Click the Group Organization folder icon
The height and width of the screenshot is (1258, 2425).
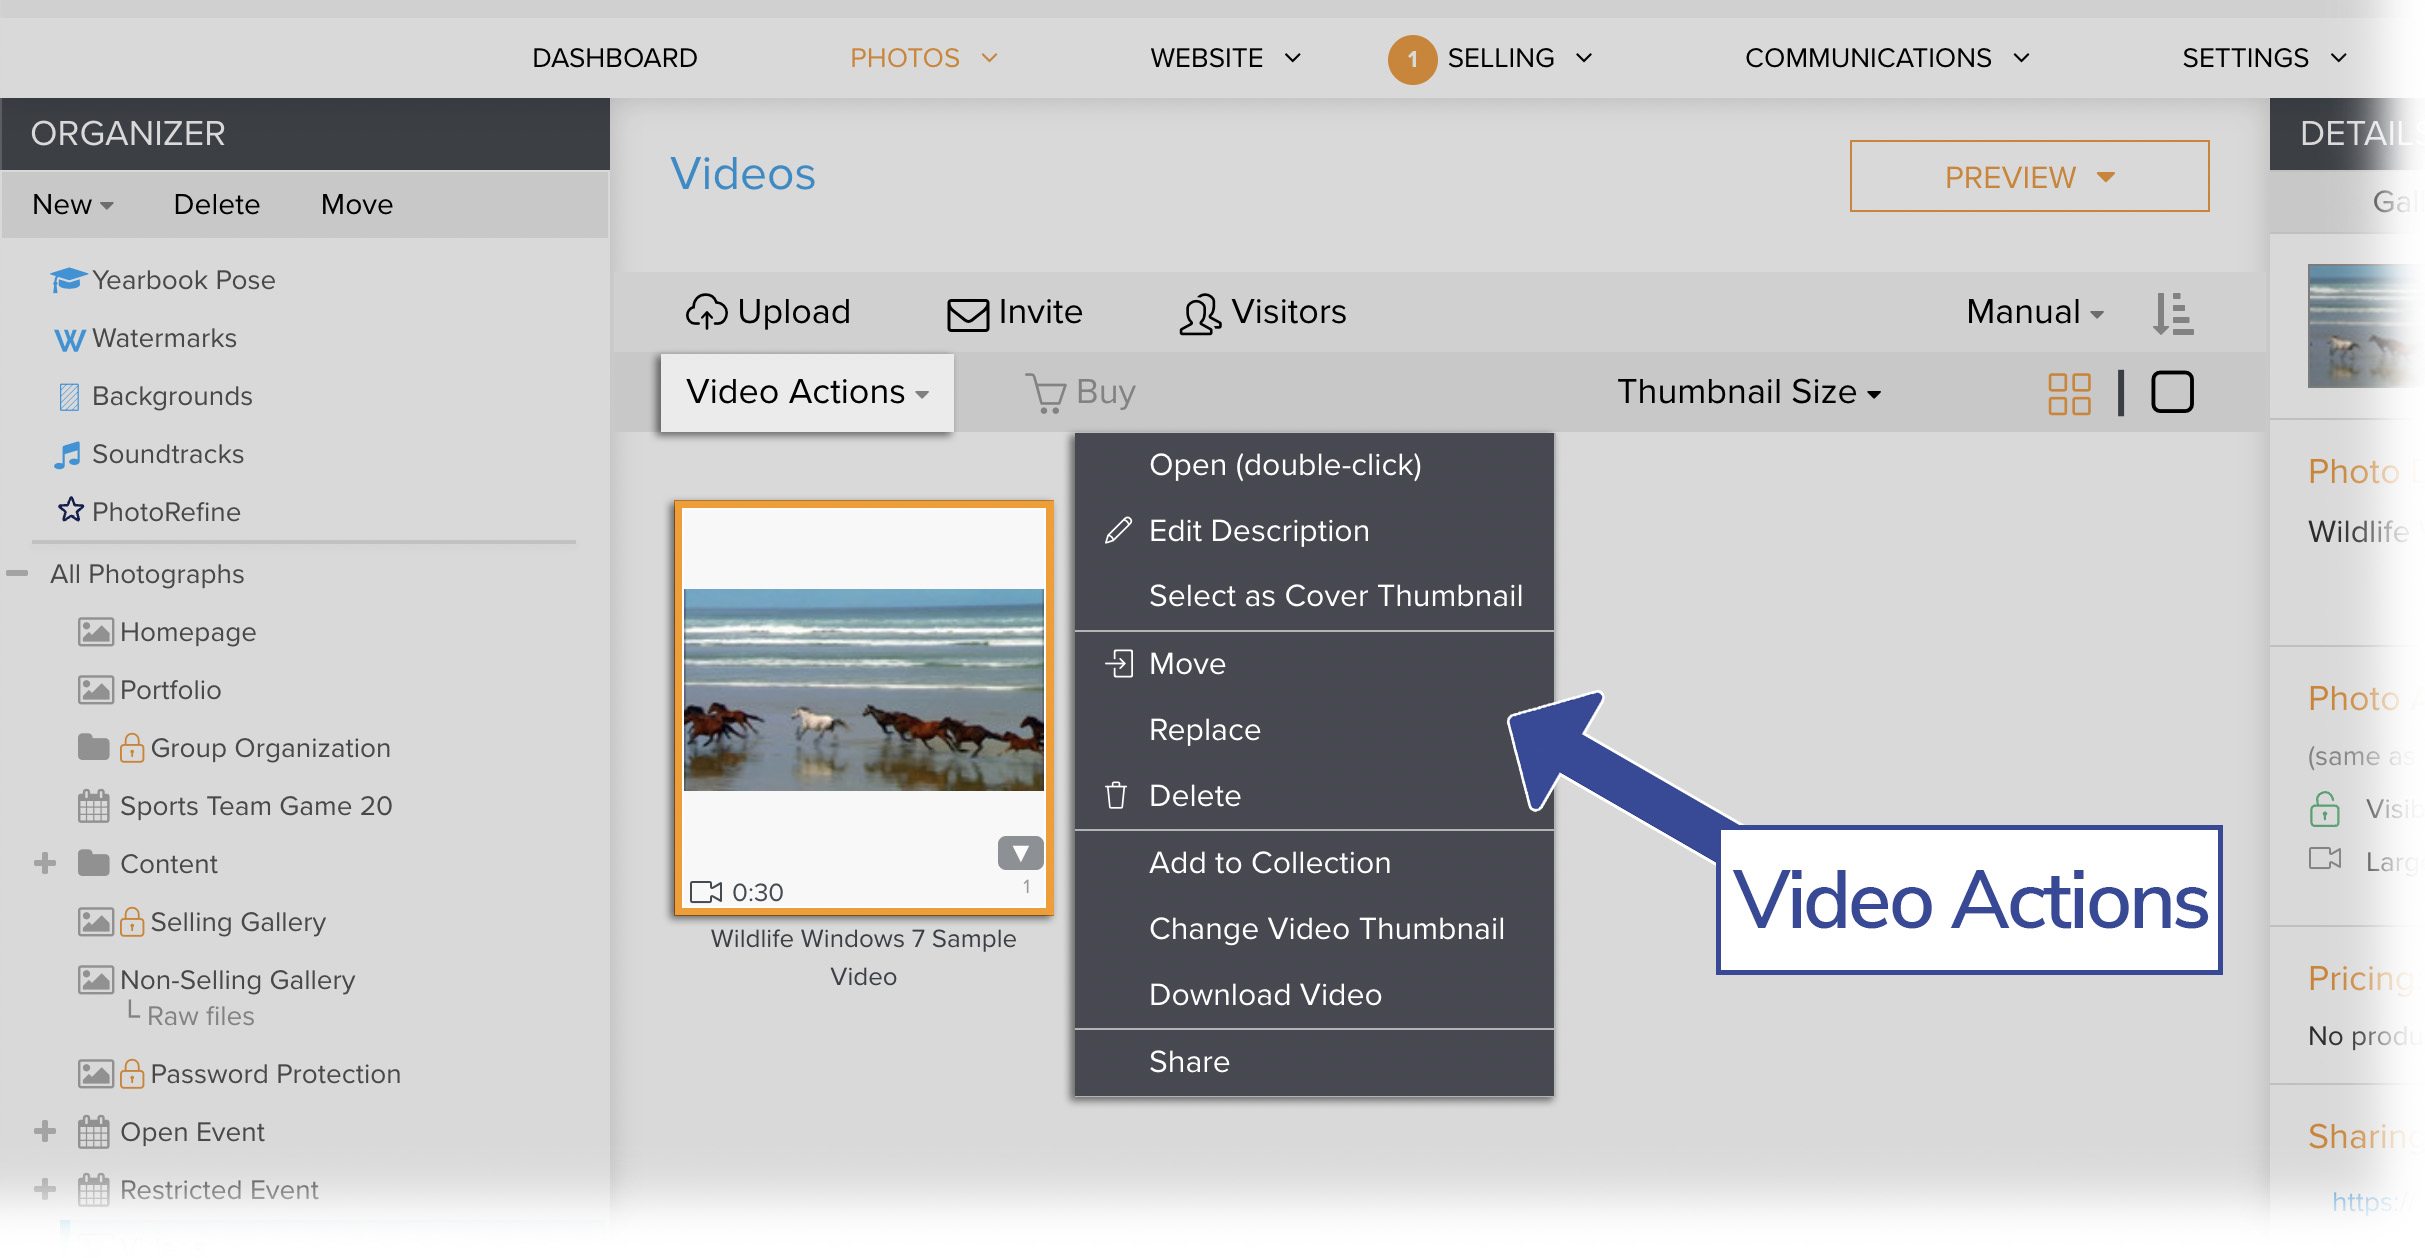[94, 747]
